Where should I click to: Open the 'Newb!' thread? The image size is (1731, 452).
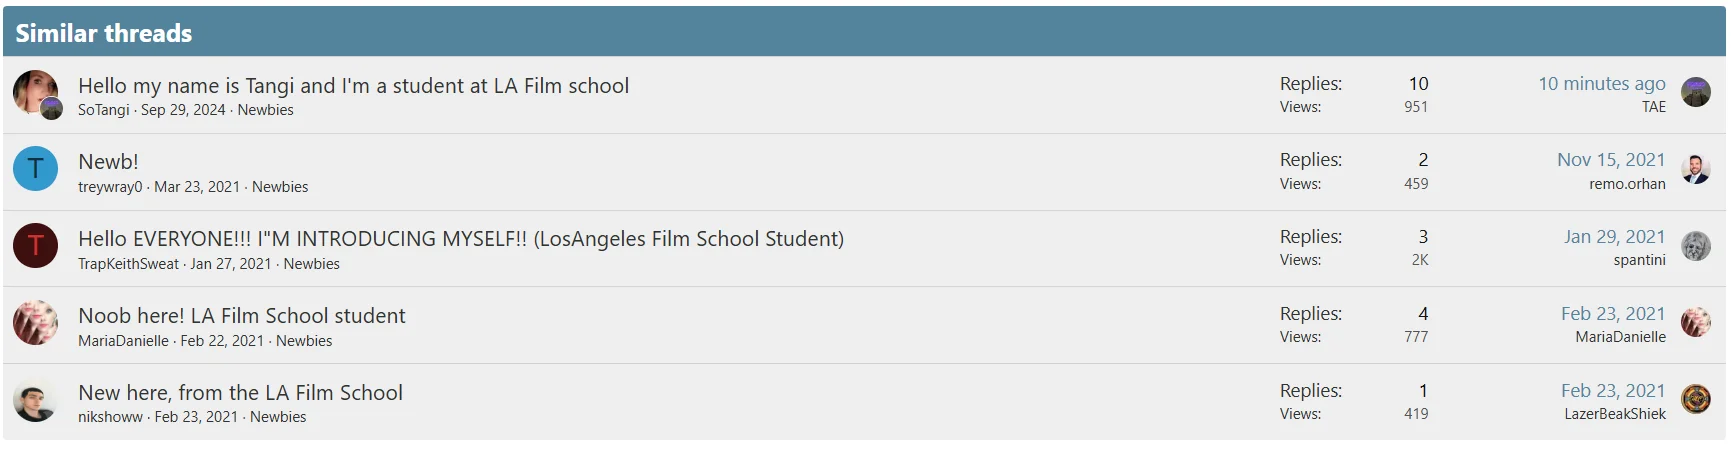tap(108, 162)
